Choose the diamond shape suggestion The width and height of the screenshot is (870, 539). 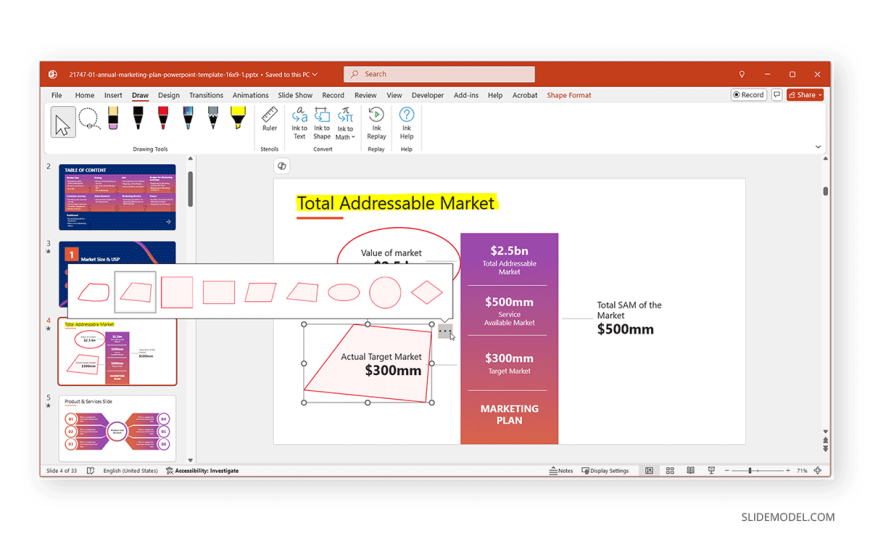pyautogui.click(x=427, y=292)
